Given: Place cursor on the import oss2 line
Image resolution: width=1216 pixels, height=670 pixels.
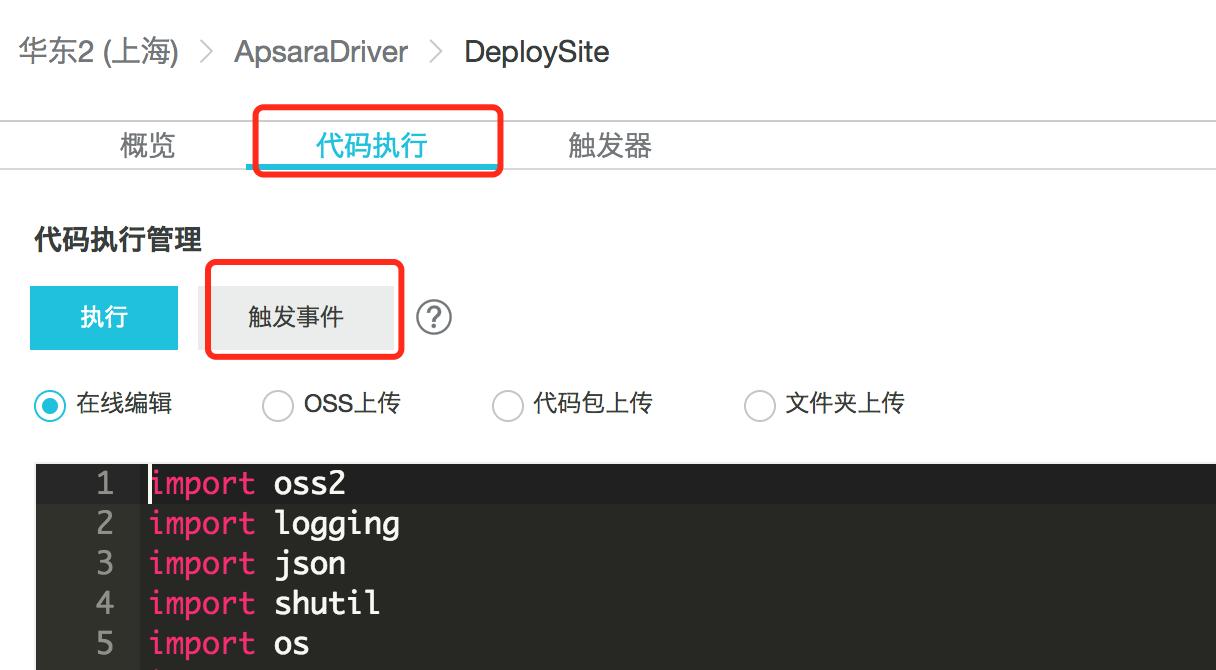Looking at the screenshot, I should [x=260, y=483].
